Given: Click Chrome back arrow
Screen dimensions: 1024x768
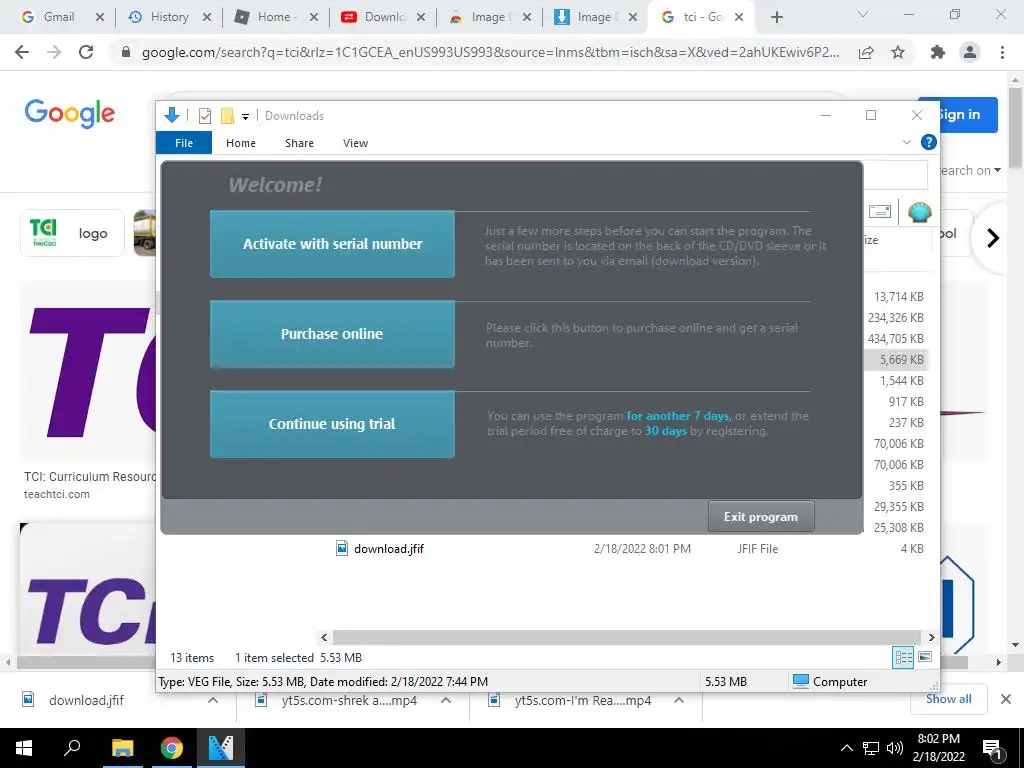Looking at the screenshot, I should (22, 52).
